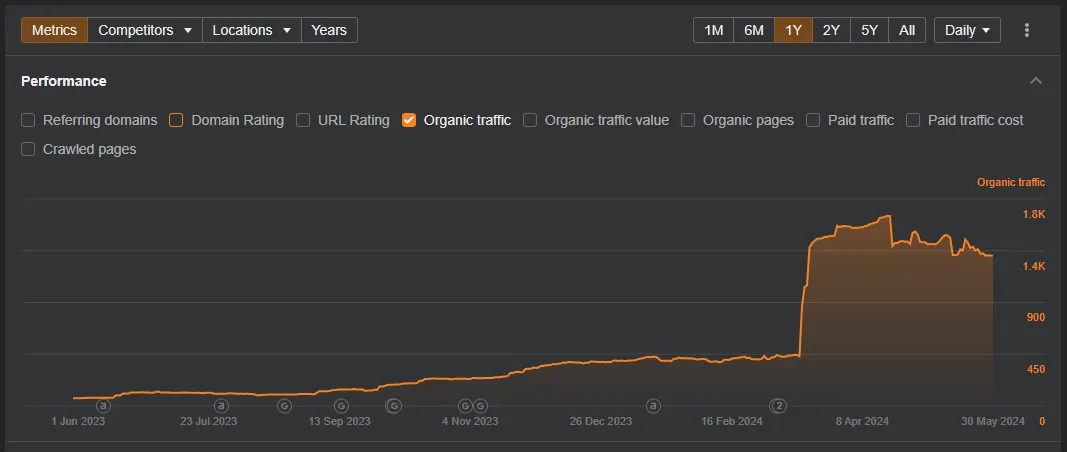Viewport: 1067px width, 452px height.
Task: Expand the Locations dropdown
Action: 251,30
